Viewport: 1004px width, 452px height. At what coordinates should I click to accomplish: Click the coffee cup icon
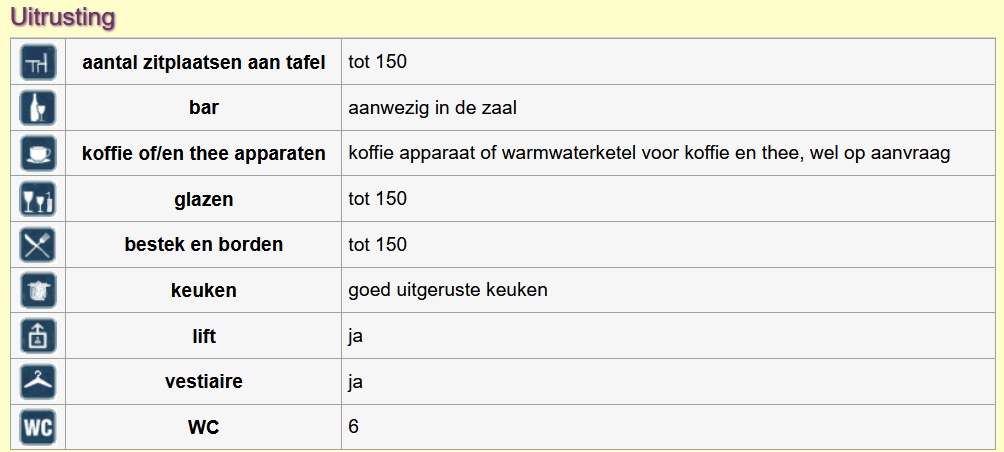coord(38,154)
